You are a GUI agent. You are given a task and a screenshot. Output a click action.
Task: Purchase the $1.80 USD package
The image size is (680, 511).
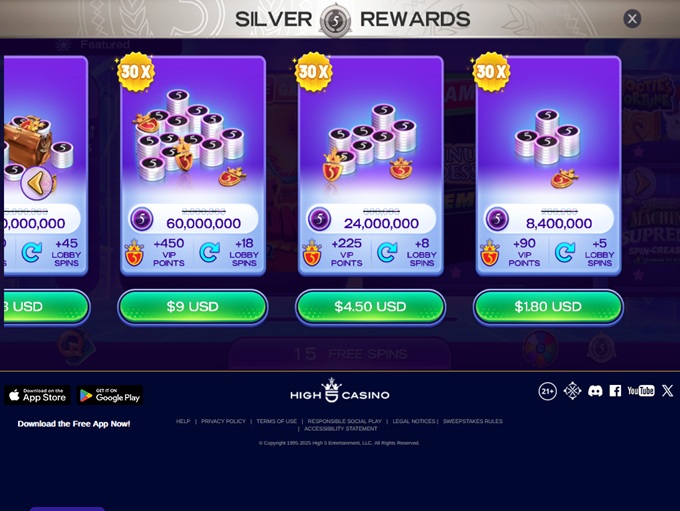pos(548,307)
